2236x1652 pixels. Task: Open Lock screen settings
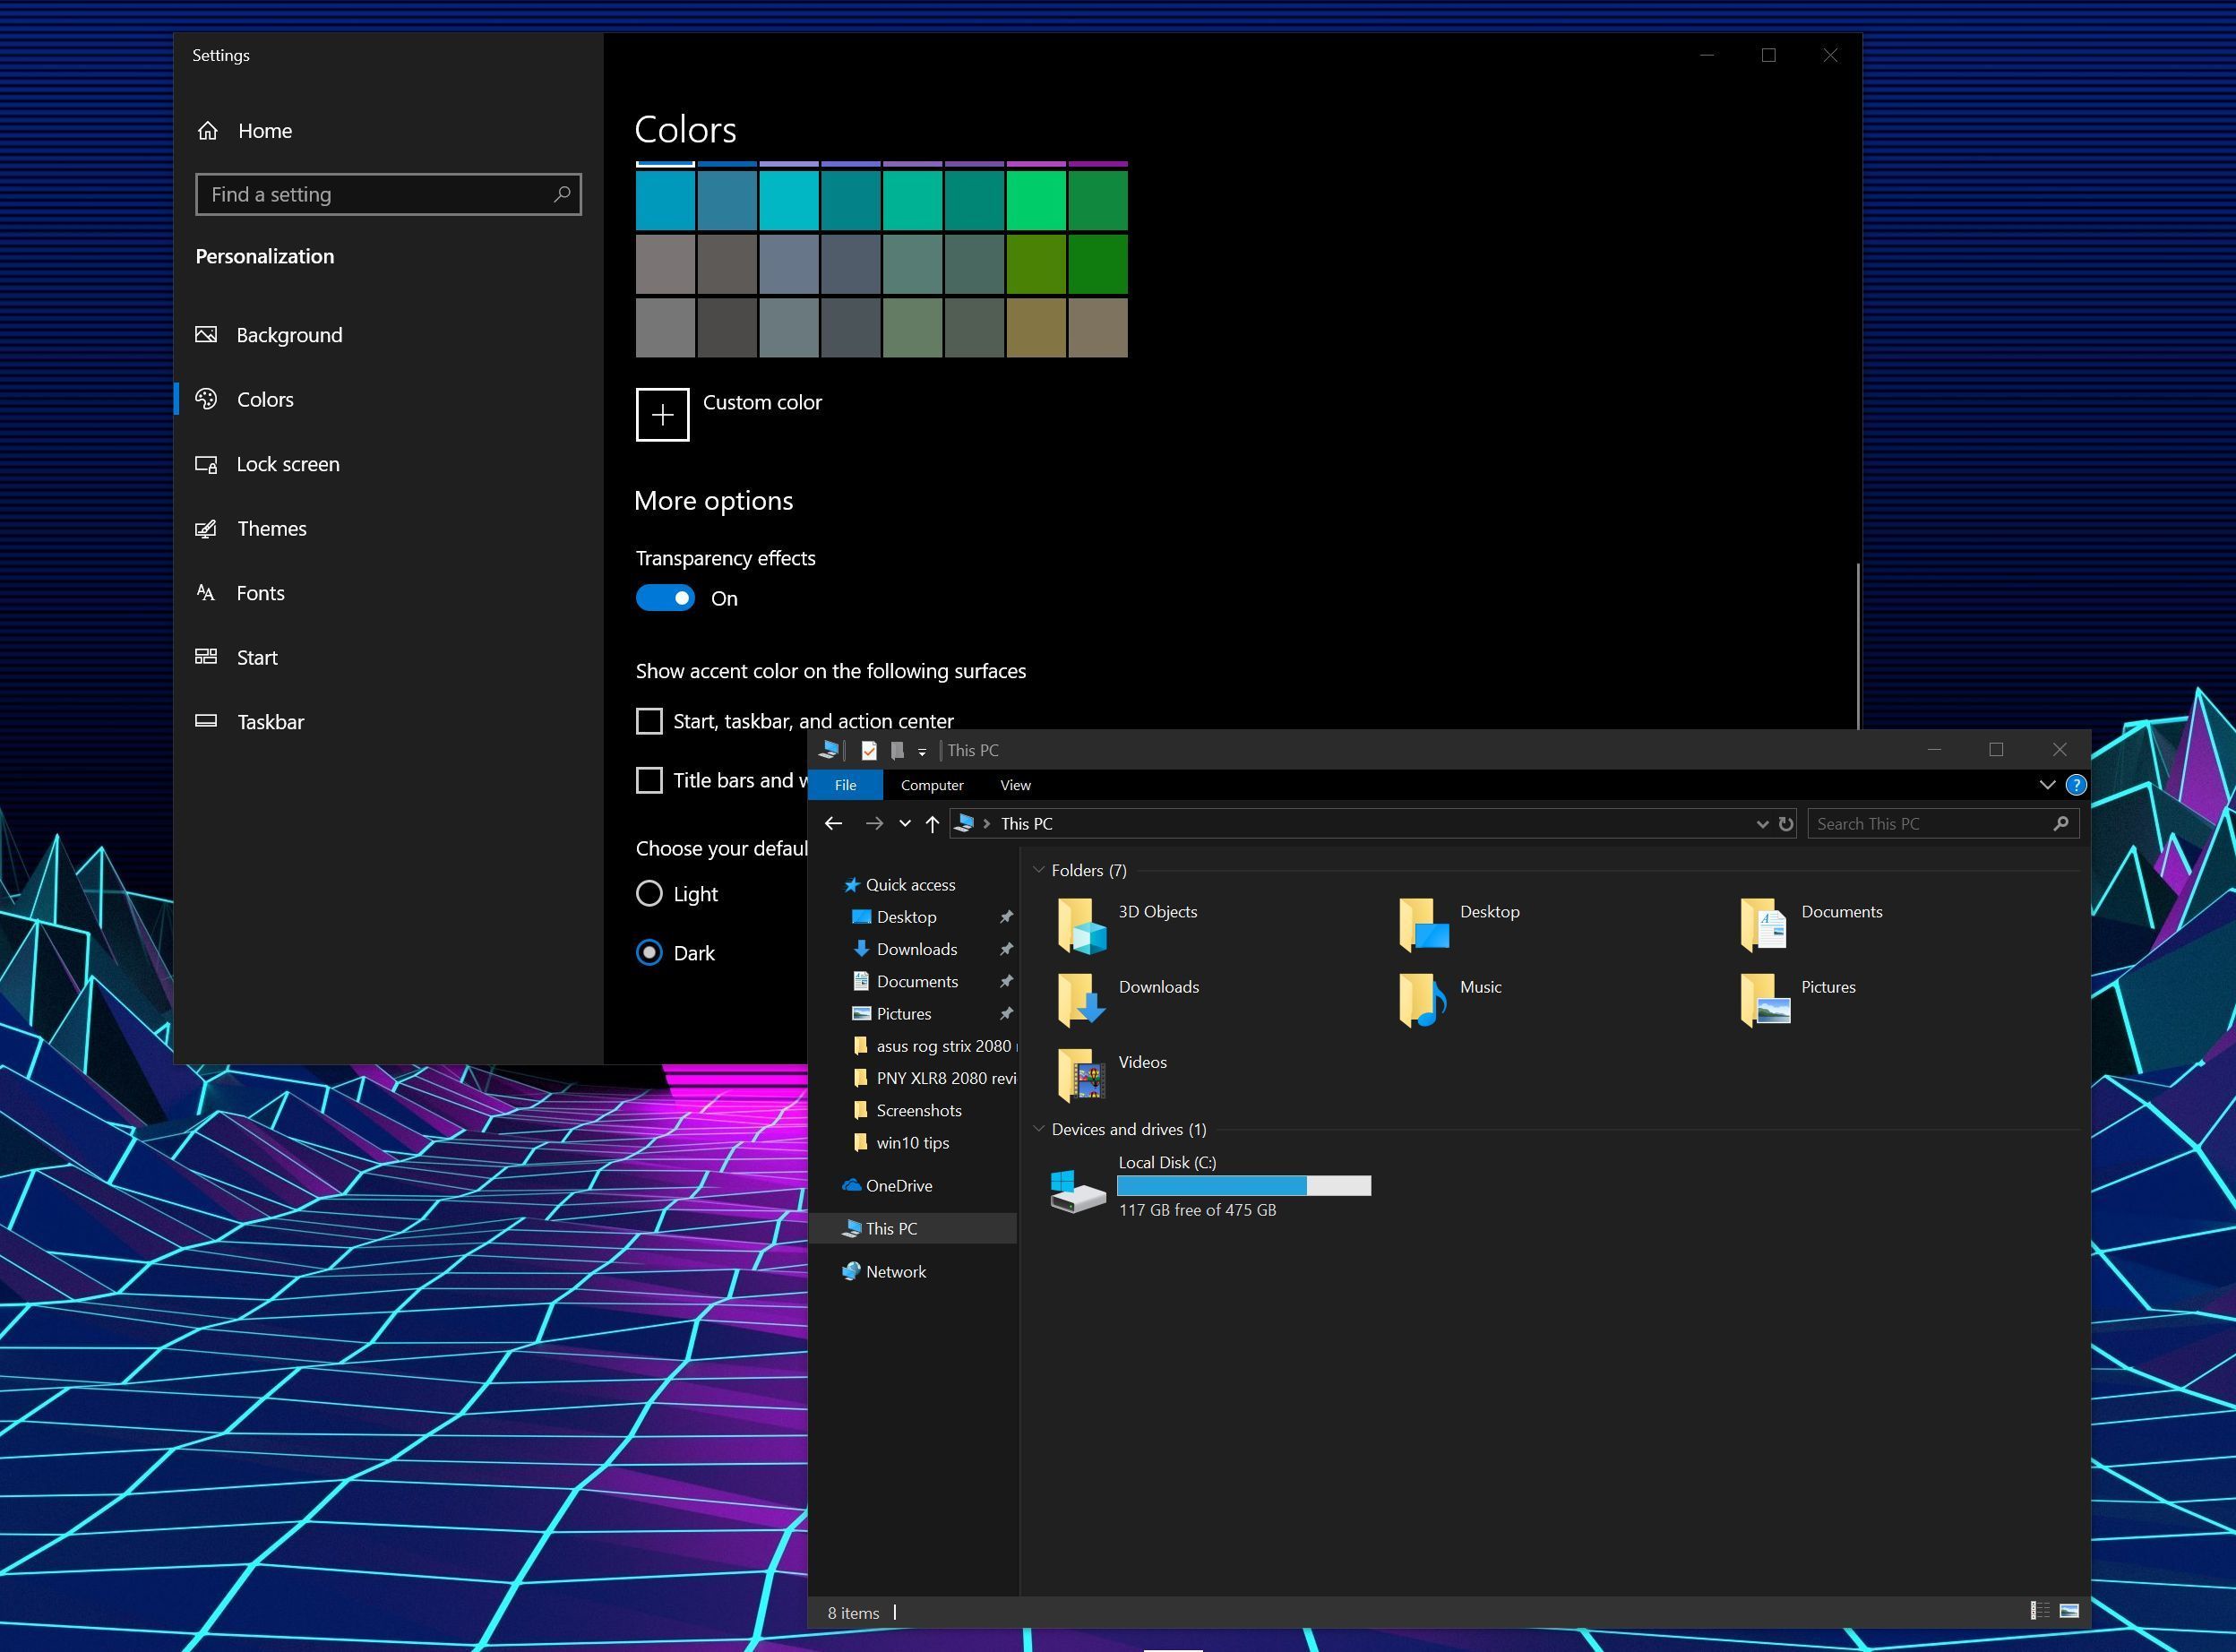tap(287, 463)
